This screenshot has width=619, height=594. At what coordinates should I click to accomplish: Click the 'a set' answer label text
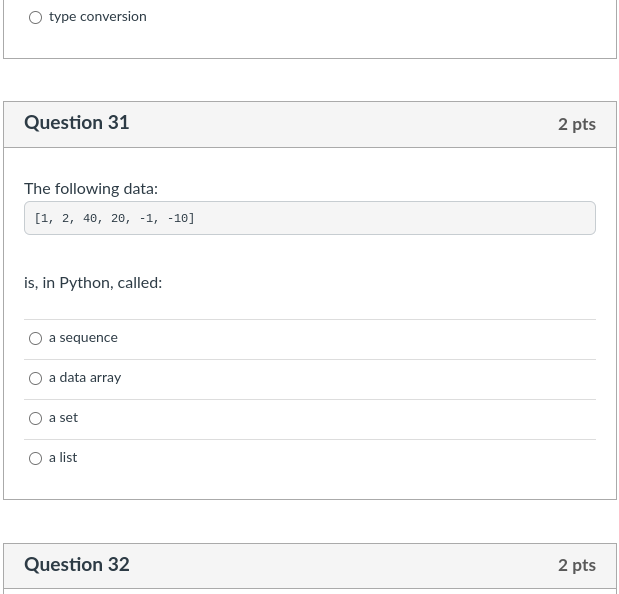63,418
